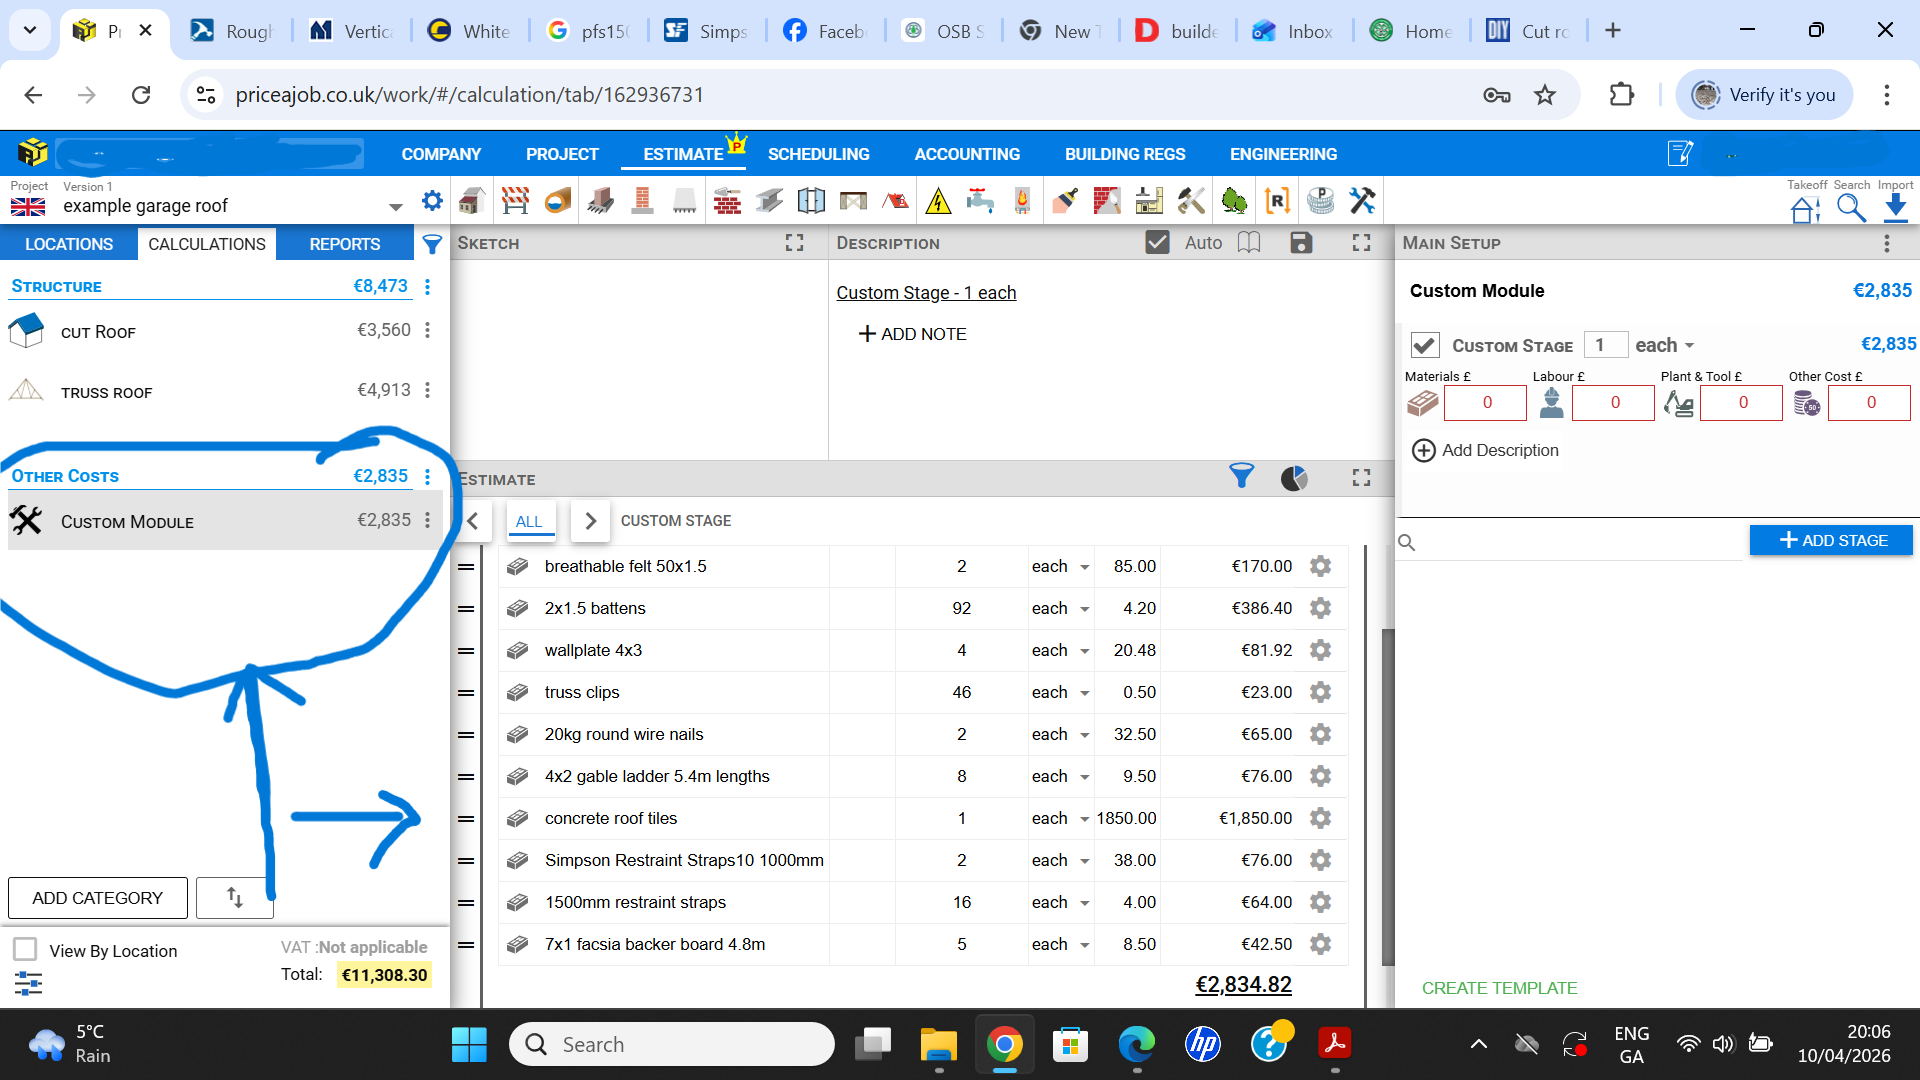Click the ADD STAGE button

click(1830, 540)
